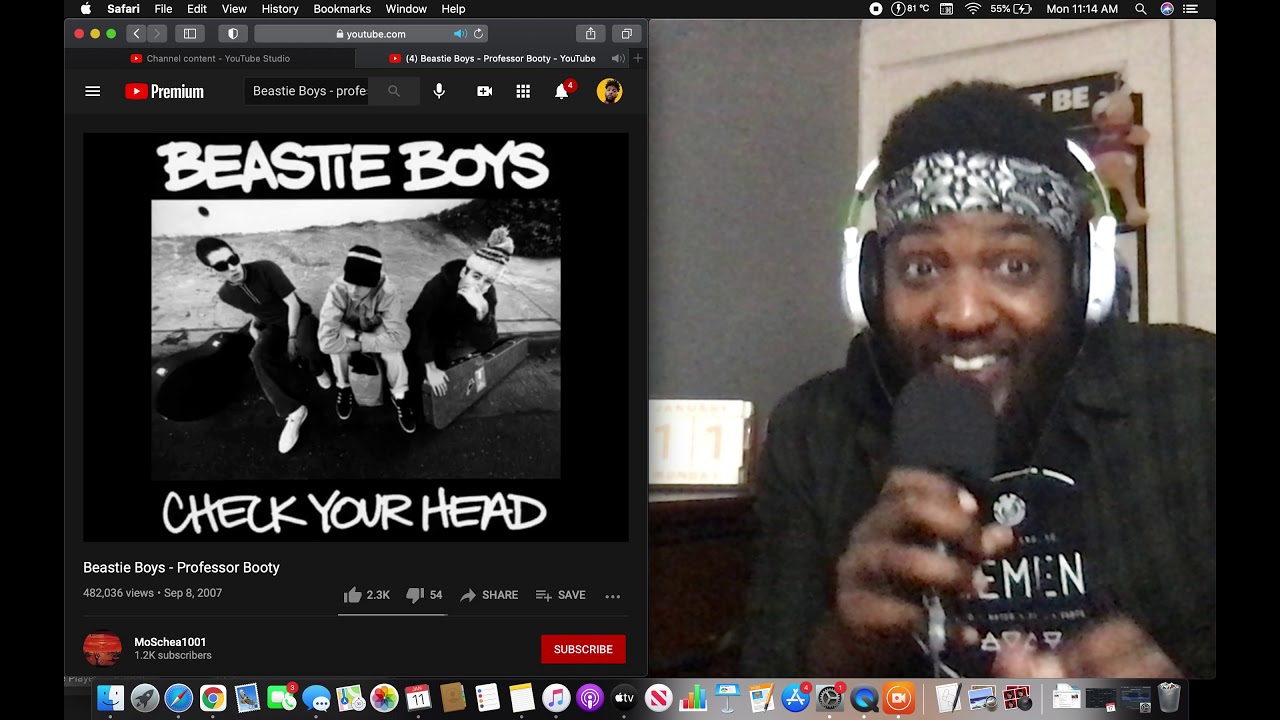Screen dimensions: 1280x720
Task: Open the Safari share sheet
Action: coord(591,33)
